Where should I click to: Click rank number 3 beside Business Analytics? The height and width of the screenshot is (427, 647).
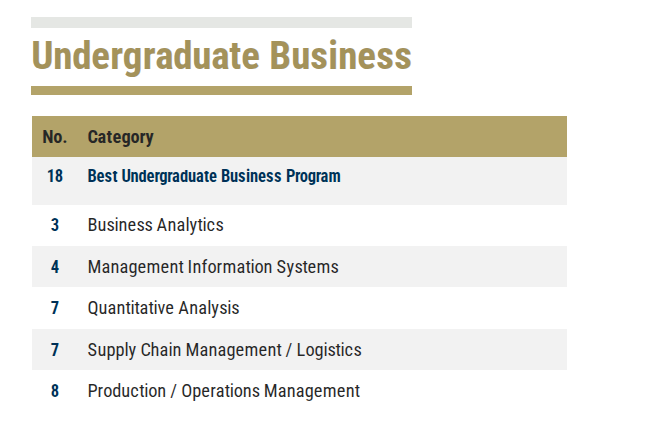(x=55, y=225)
